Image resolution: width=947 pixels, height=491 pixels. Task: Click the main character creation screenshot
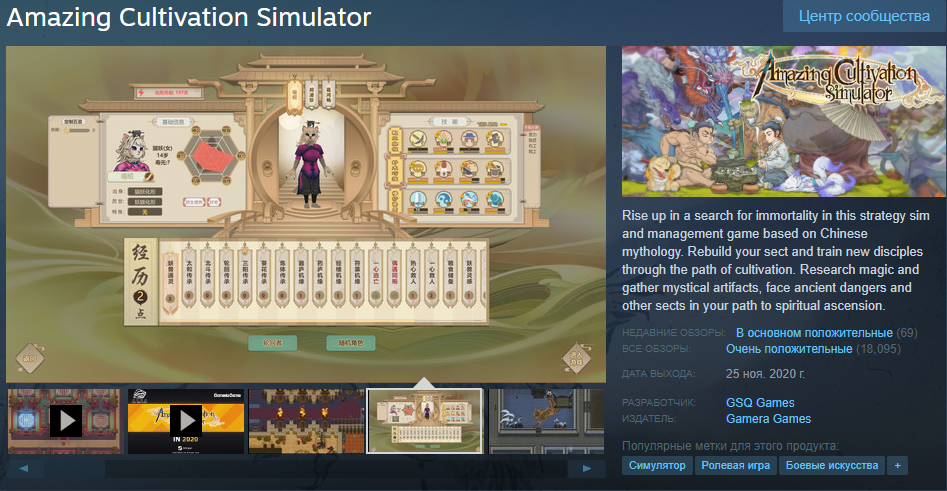[306, 214]
